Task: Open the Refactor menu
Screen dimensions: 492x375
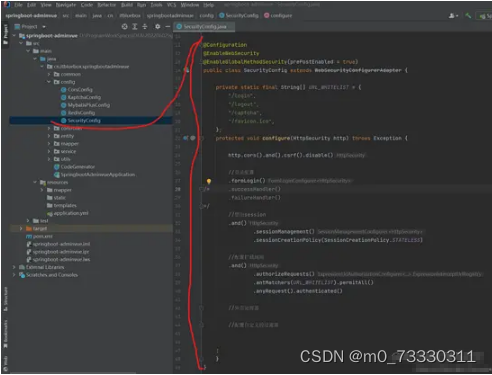Action: click(107, 5)
